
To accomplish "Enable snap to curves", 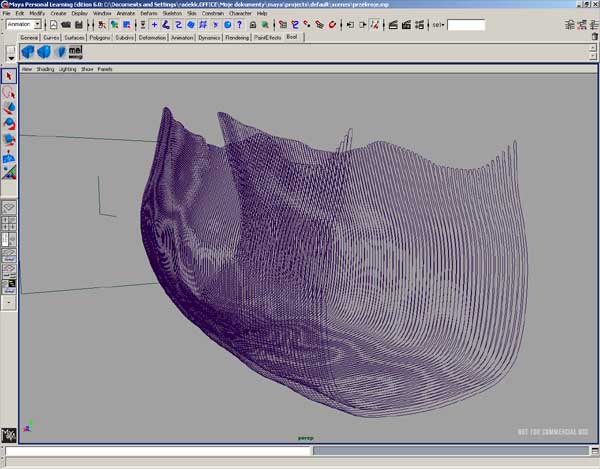I will pos(295,25).
